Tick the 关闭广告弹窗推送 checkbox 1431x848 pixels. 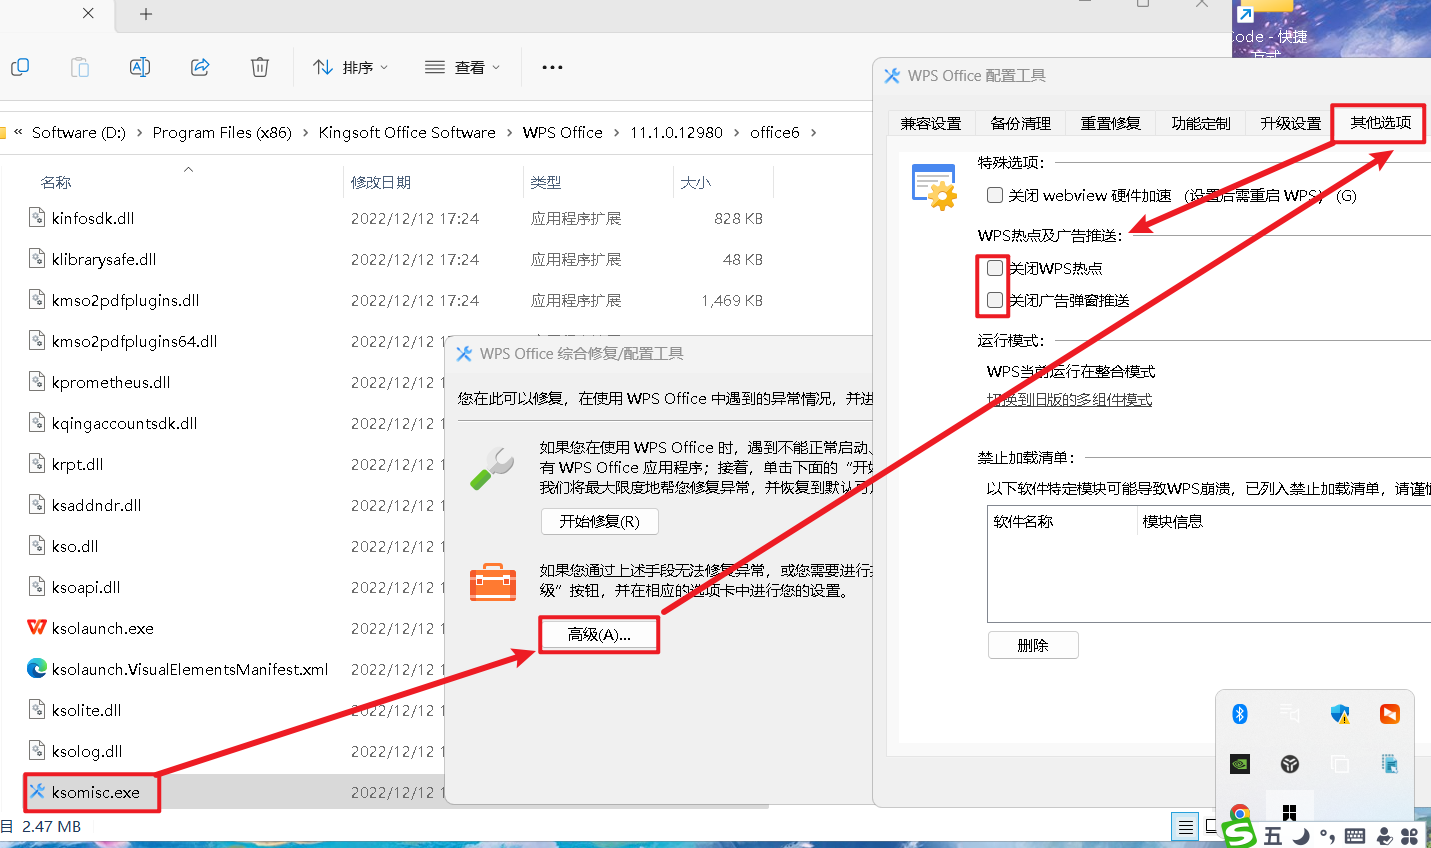(995, 300)
